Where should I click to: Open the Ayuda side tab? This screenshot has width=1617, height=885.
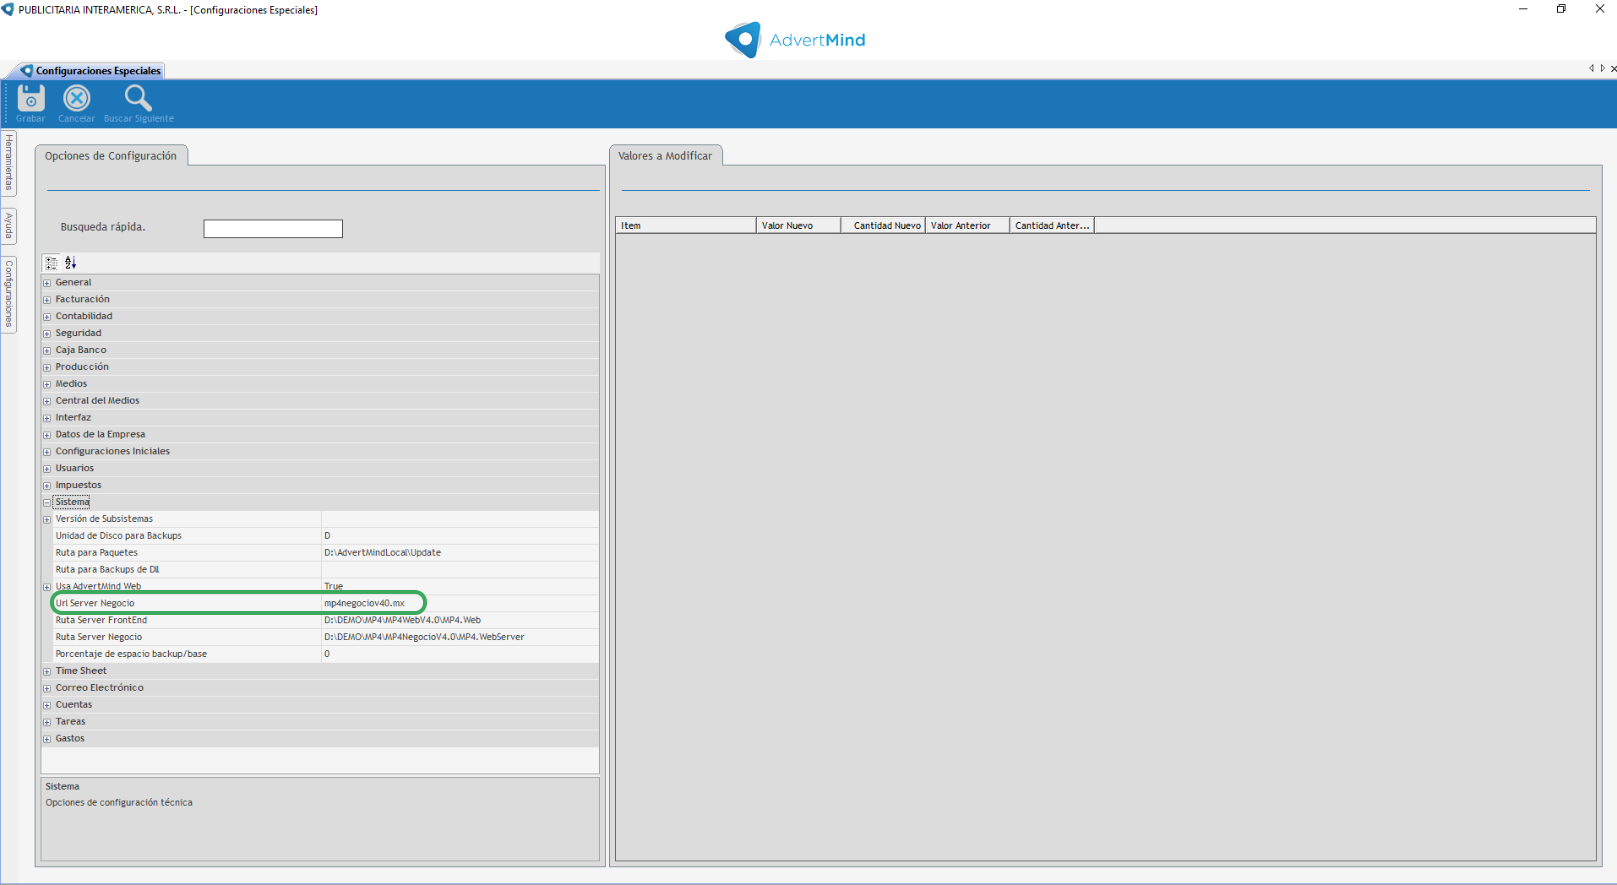tap(9, 226)
